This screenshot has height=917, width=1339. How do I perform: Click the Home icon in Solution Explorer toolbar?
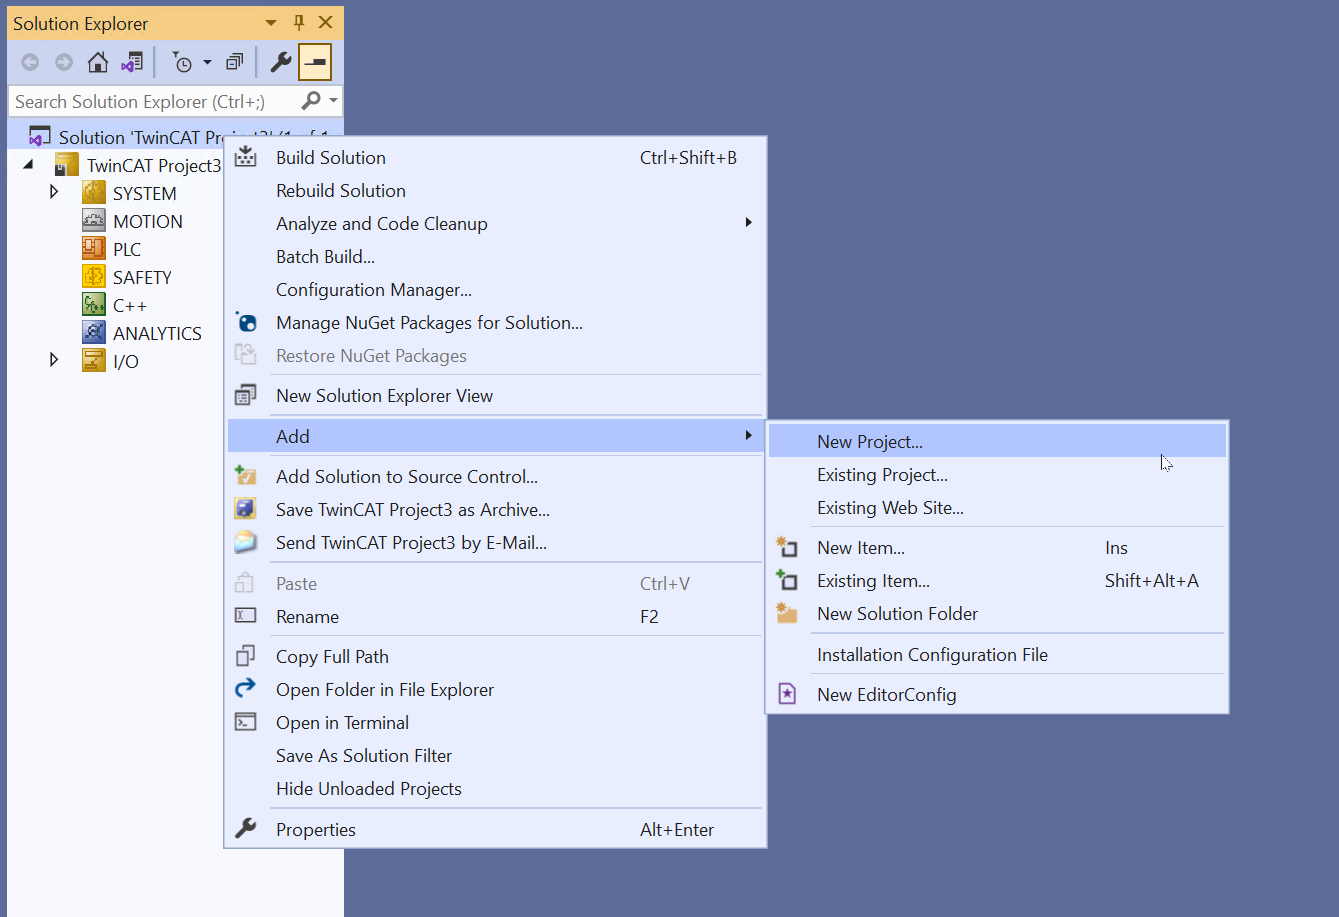[x=98, y=63]
